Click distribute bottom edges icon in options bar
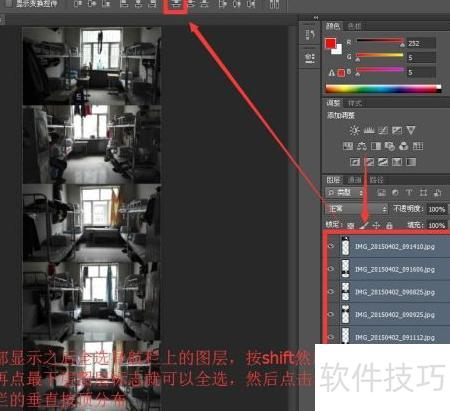450x411 pixels. point(205,4)
